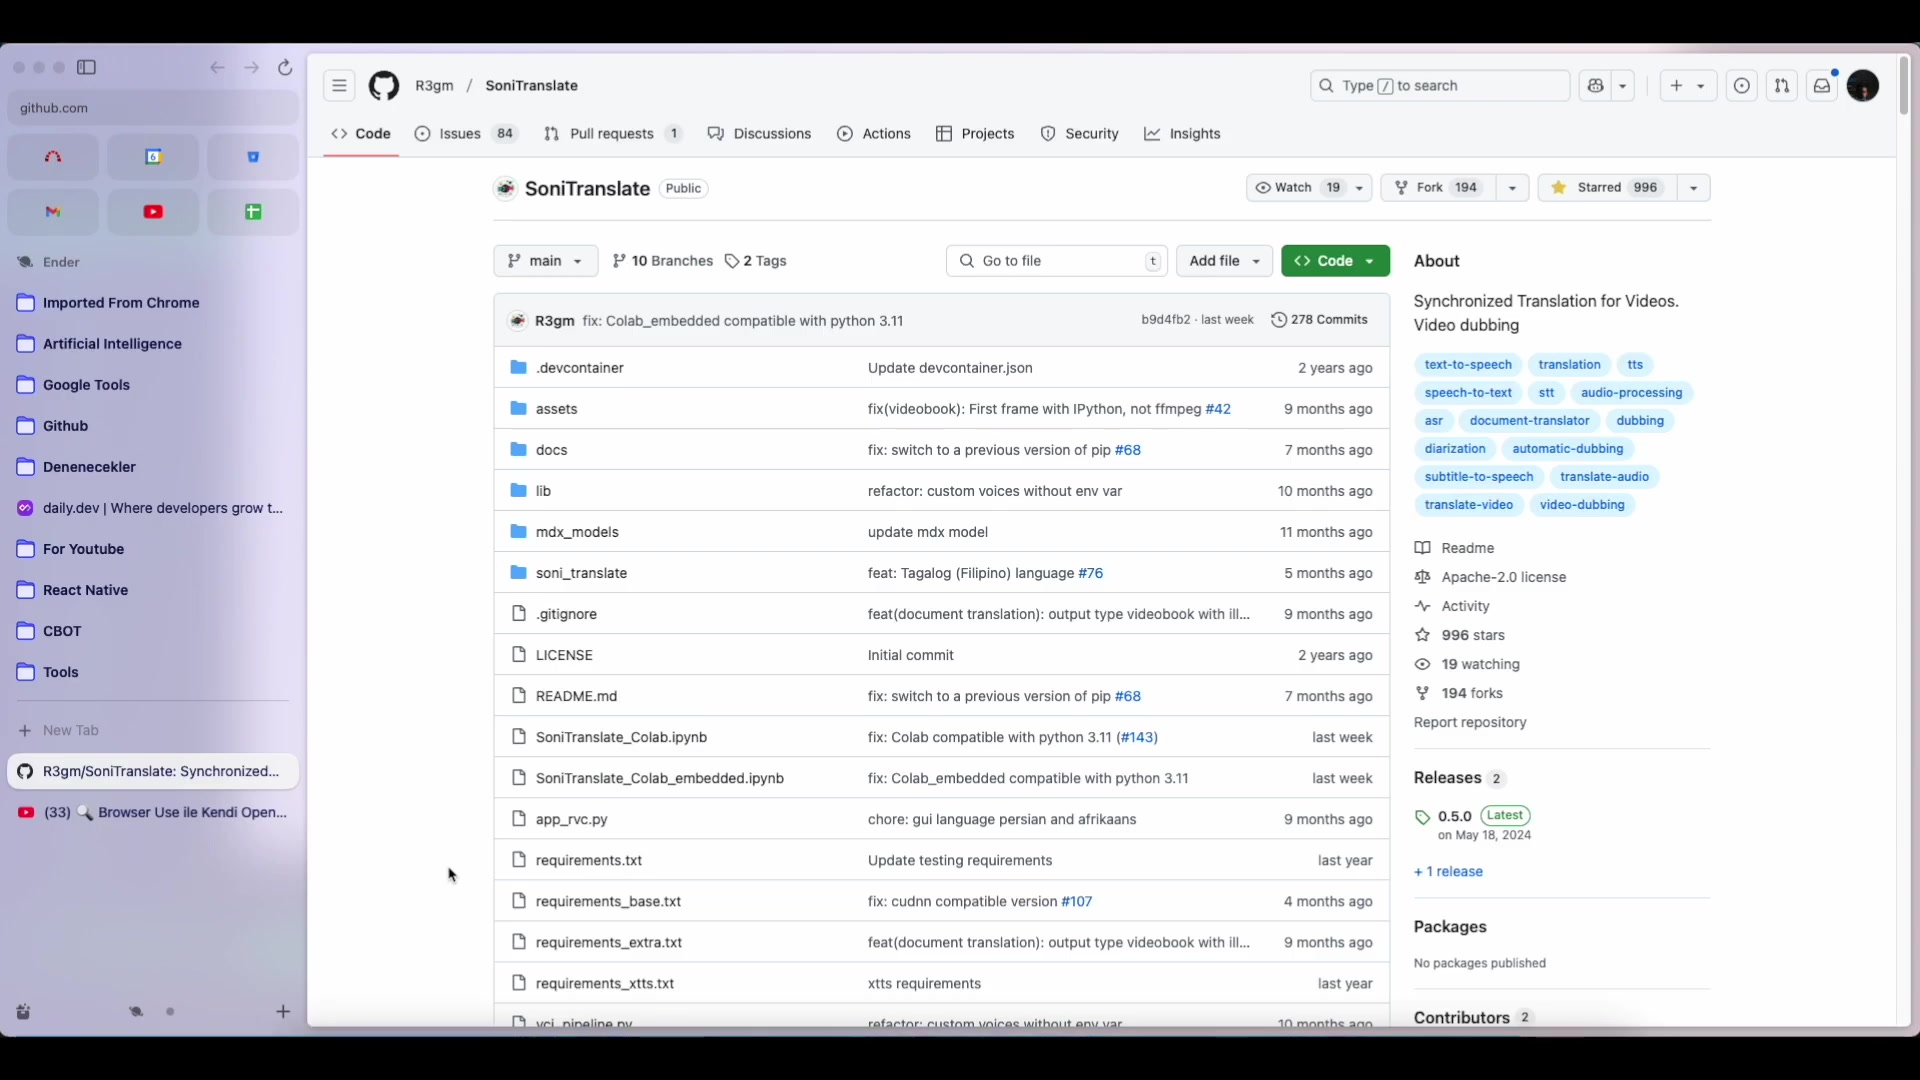Go back with browser back arrow

(217, 68)
